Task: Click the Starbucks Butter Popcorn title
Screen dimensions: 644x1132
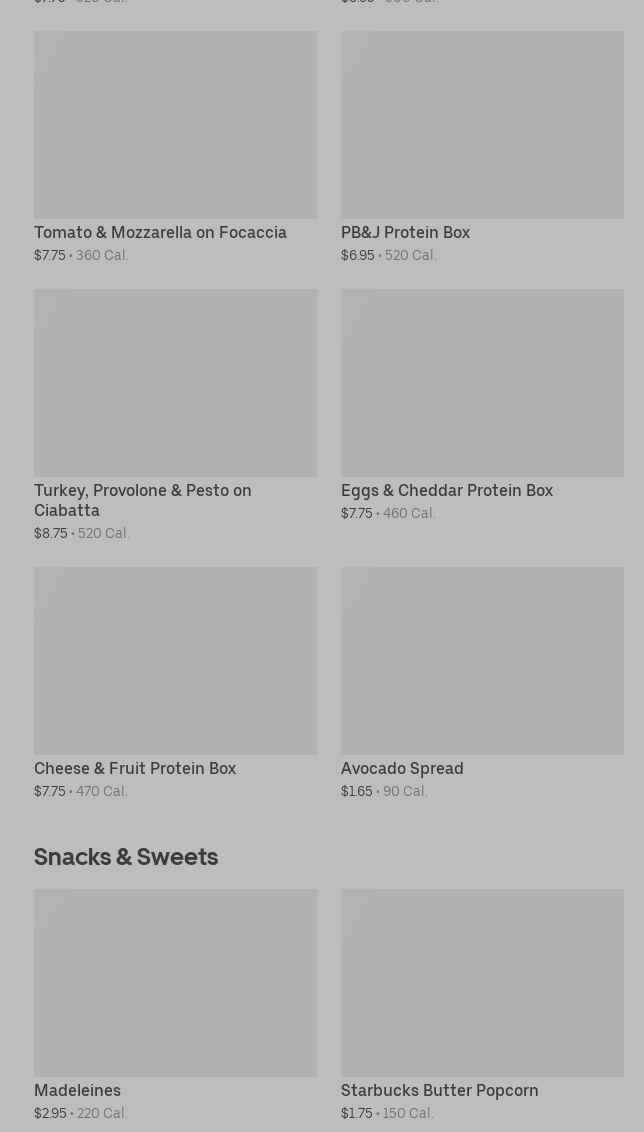Action: 439,1091
